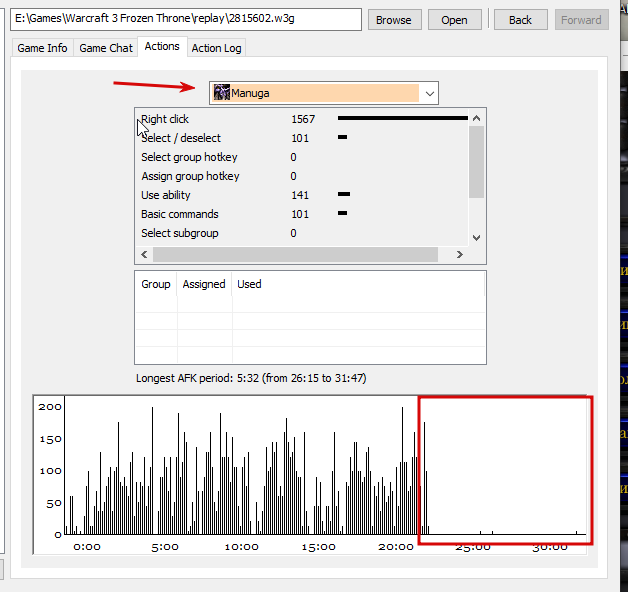Click the horizontal scrollbar thumb
628x592 pixels.
295,254
